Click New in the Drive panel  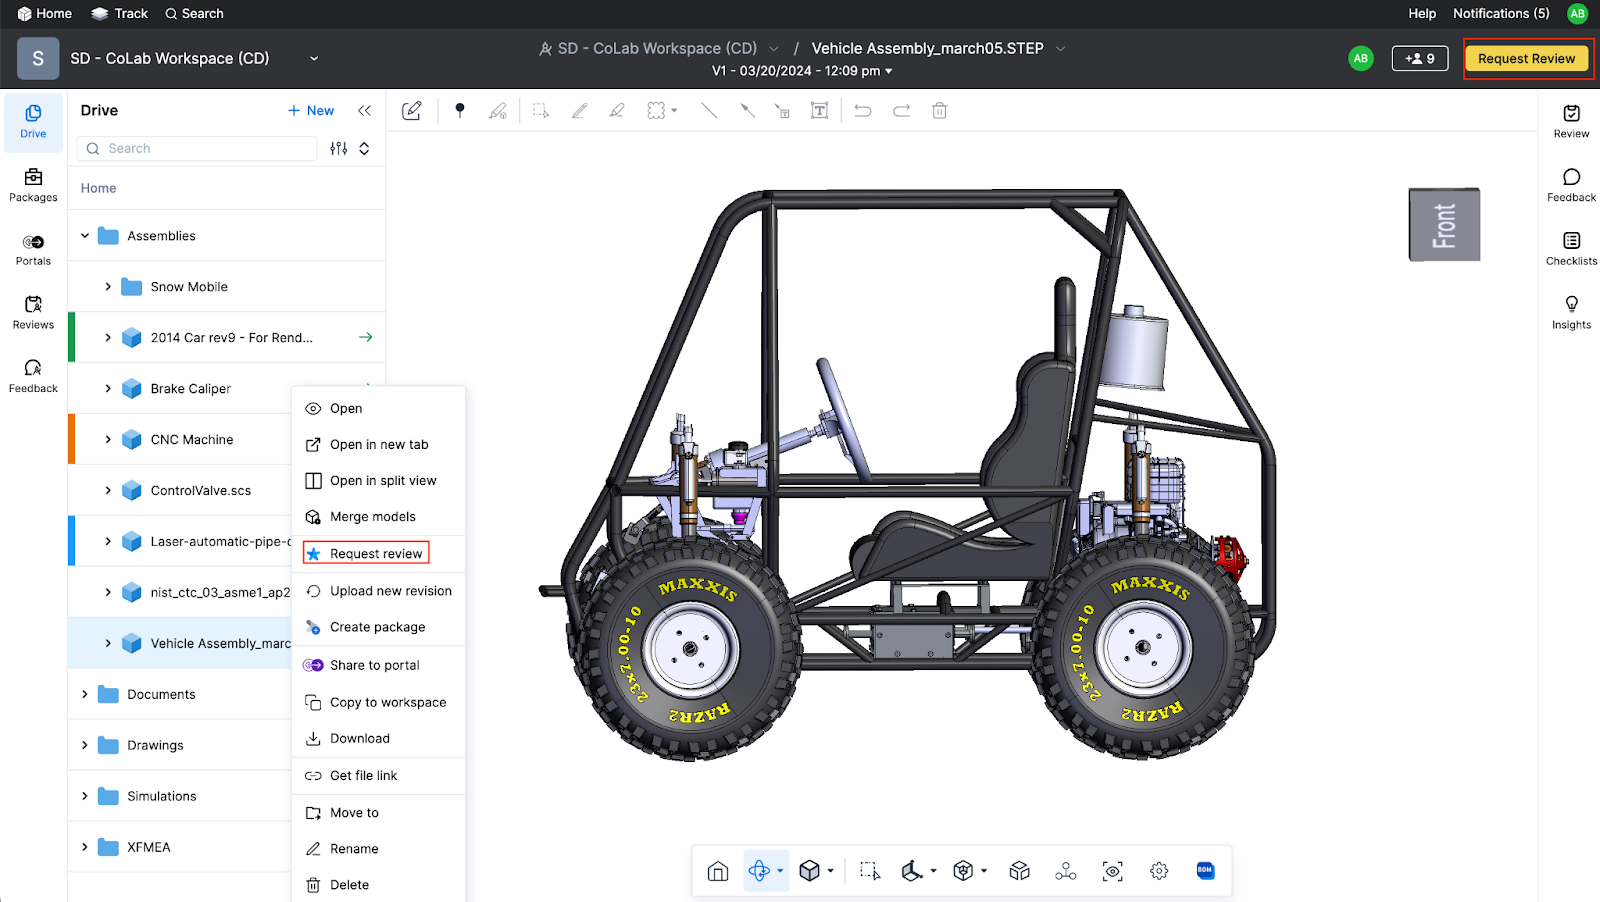(x=311, y=111)
